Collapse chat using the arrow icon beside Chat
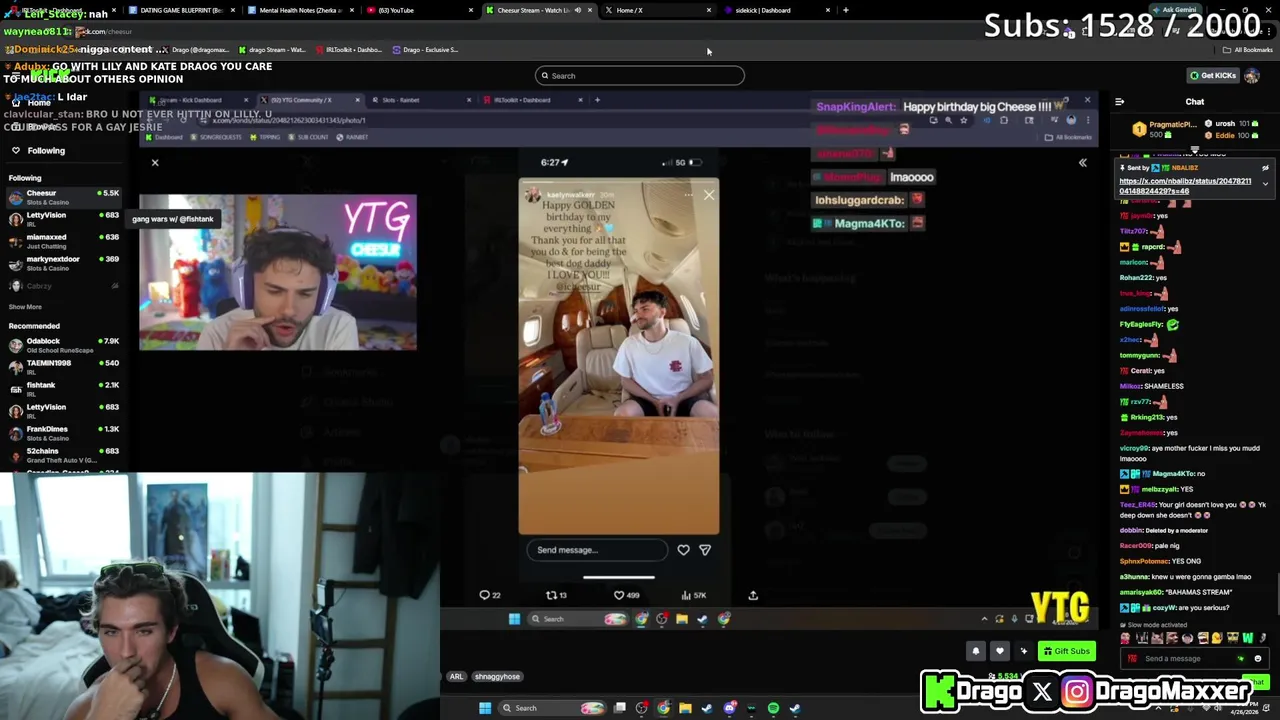 click(1120, 101)
